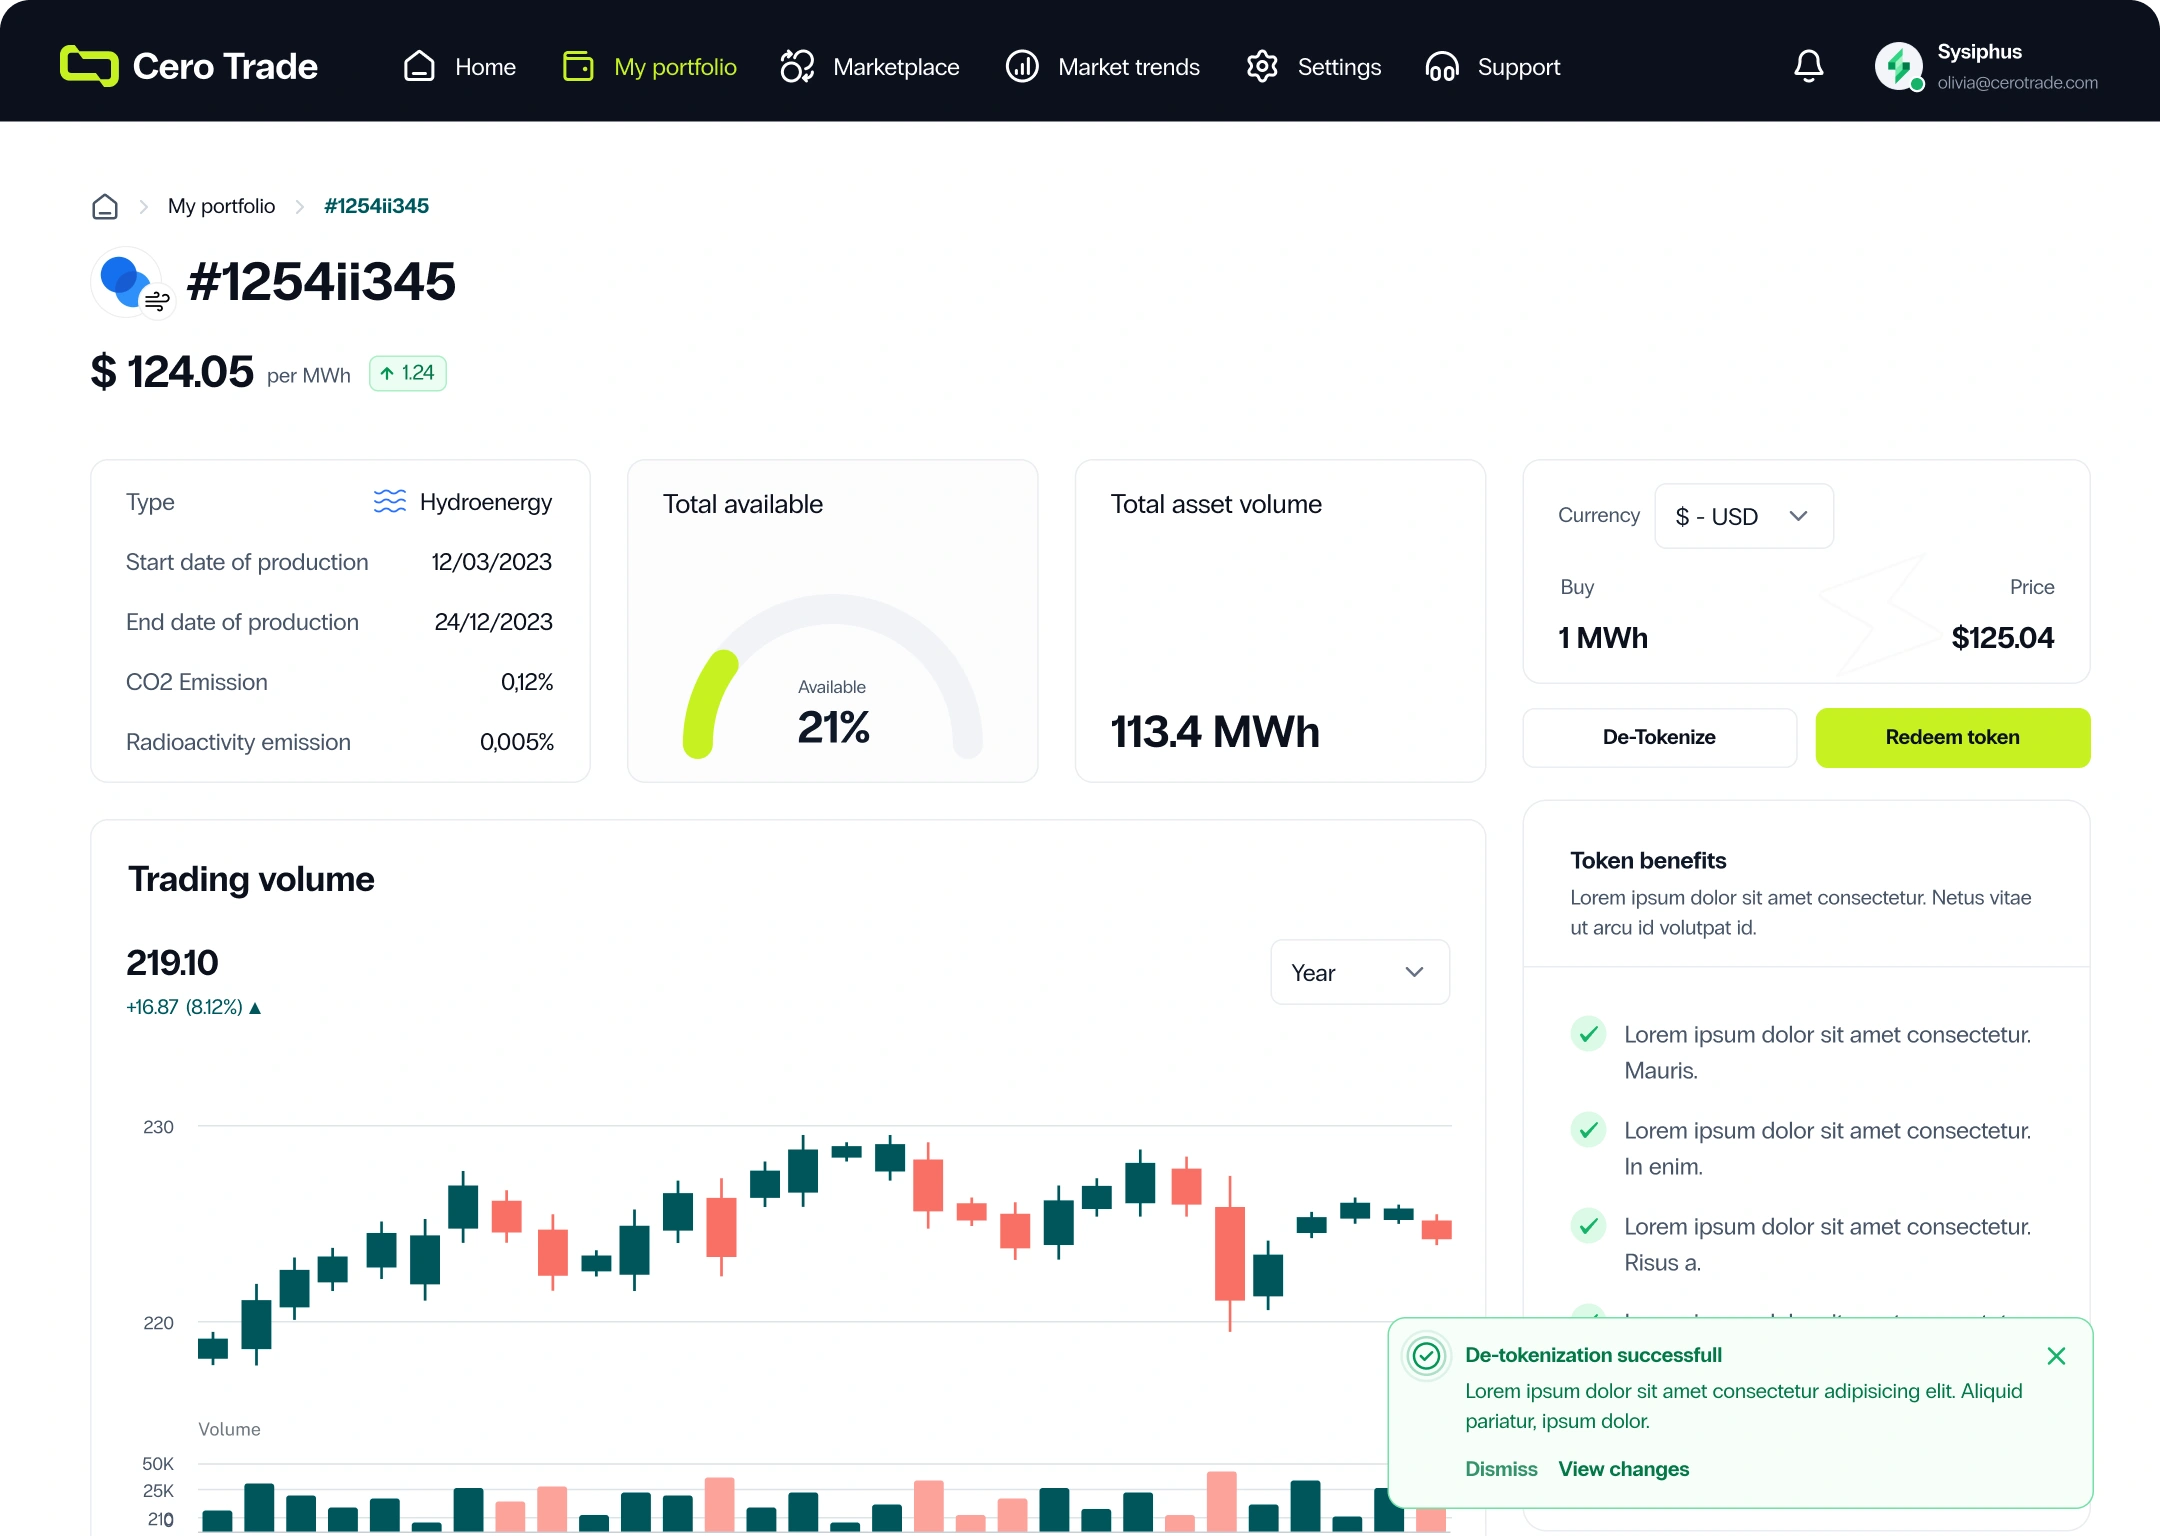Click the Support headphones icon

pyautogui.click(x=1442, y=66)
